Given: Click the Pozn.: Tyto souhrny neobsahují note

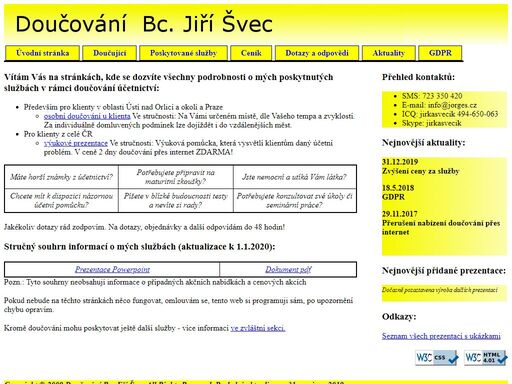Looking at the screenshot, I should [x=155, y=282].
